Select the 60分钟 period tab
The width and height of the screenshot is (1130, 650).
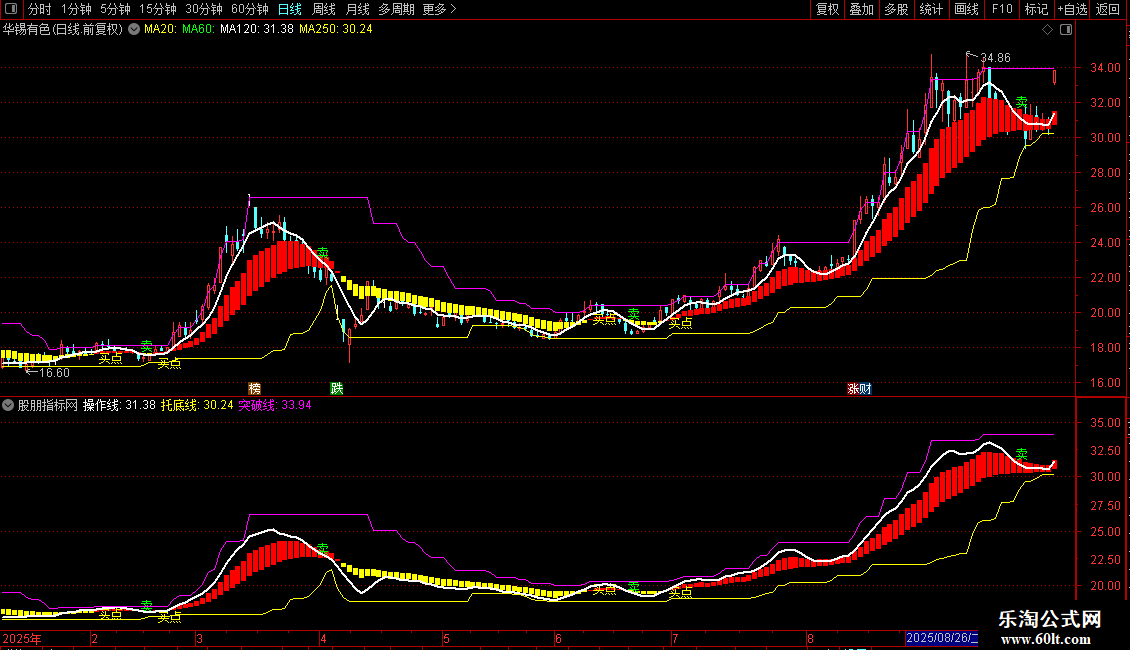[x=250, y=9]
